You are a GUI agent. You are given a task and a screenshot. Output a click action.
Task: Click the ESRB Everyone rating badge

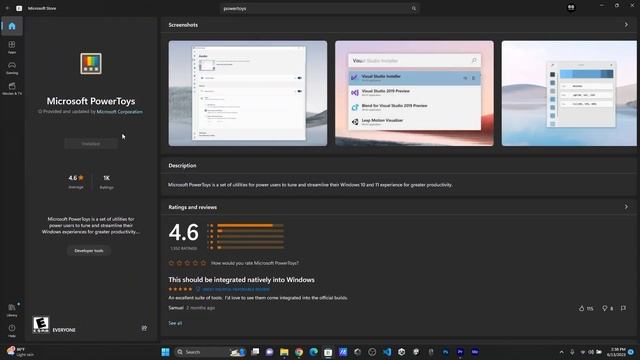pyautogui.click(x=41, y=325)
